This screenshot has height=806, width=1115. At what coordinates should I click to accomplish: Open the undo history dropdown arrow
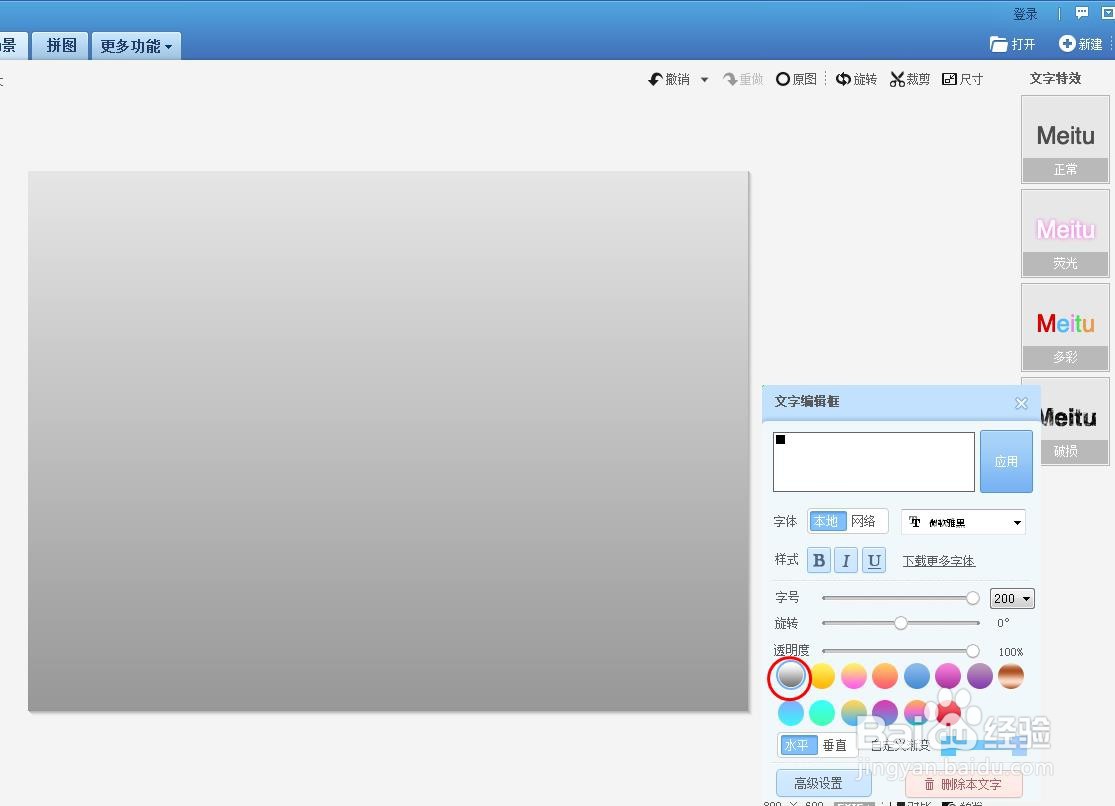[704, 80]
